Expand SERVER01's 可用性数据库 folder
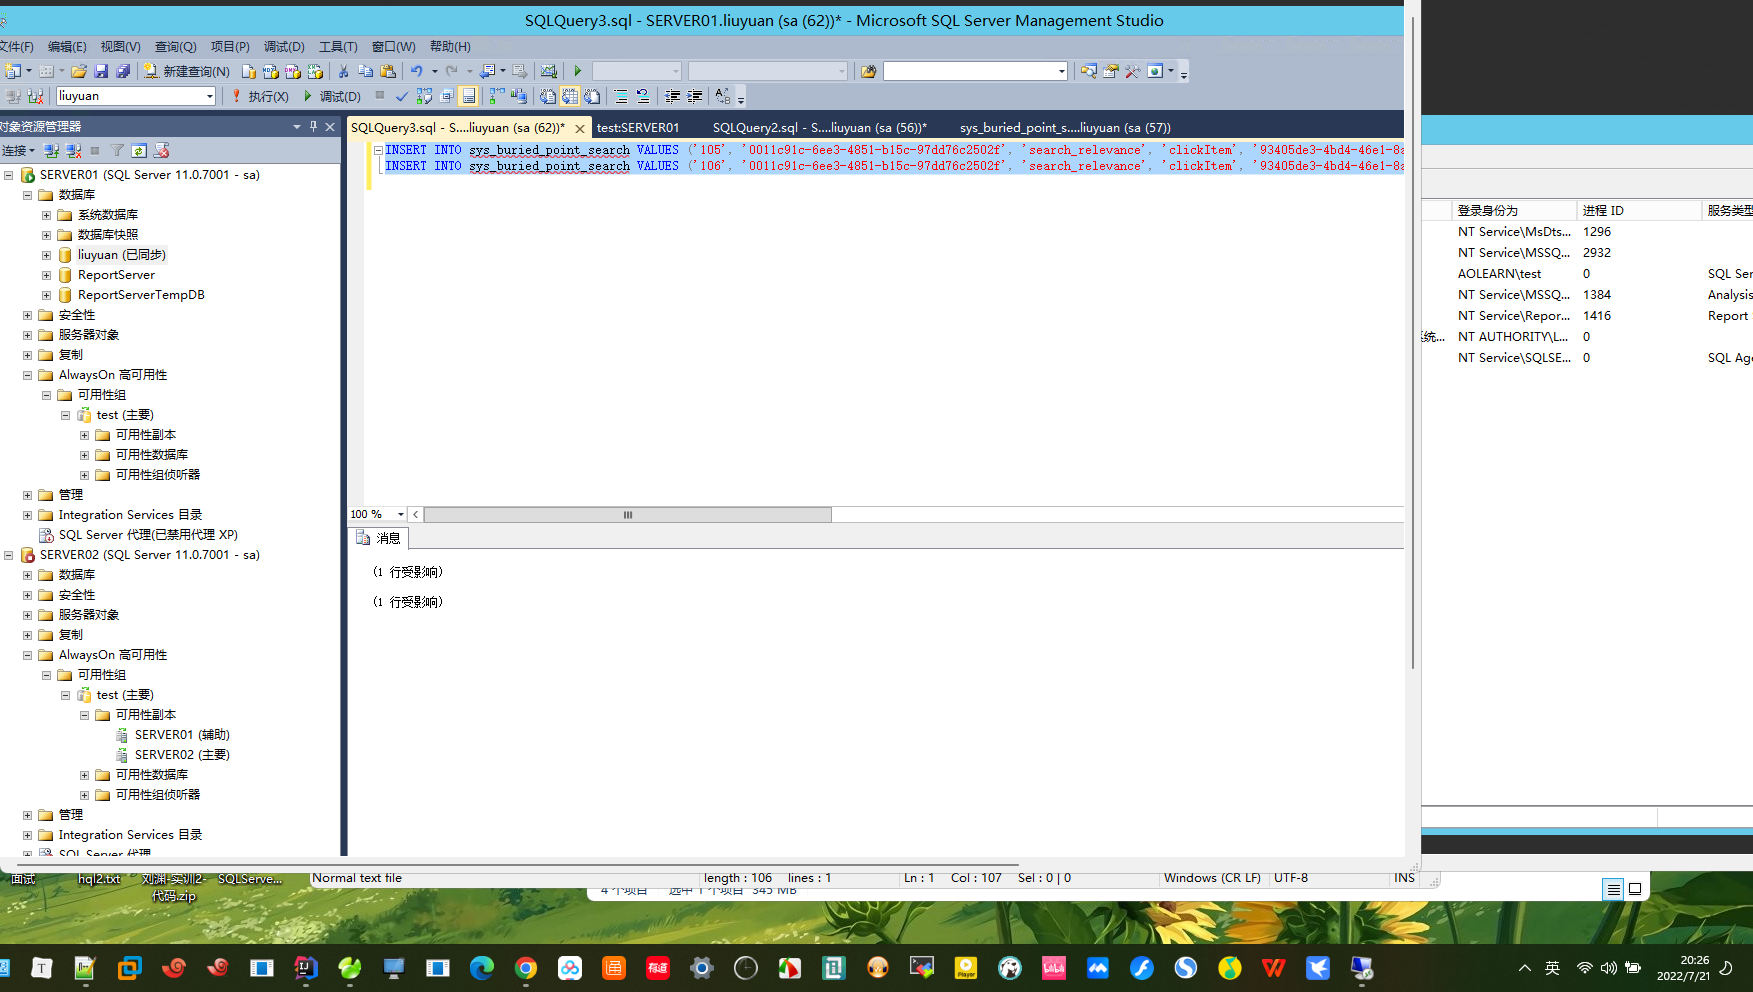This screenshot has height=992, width=1753. pos(84,455)
